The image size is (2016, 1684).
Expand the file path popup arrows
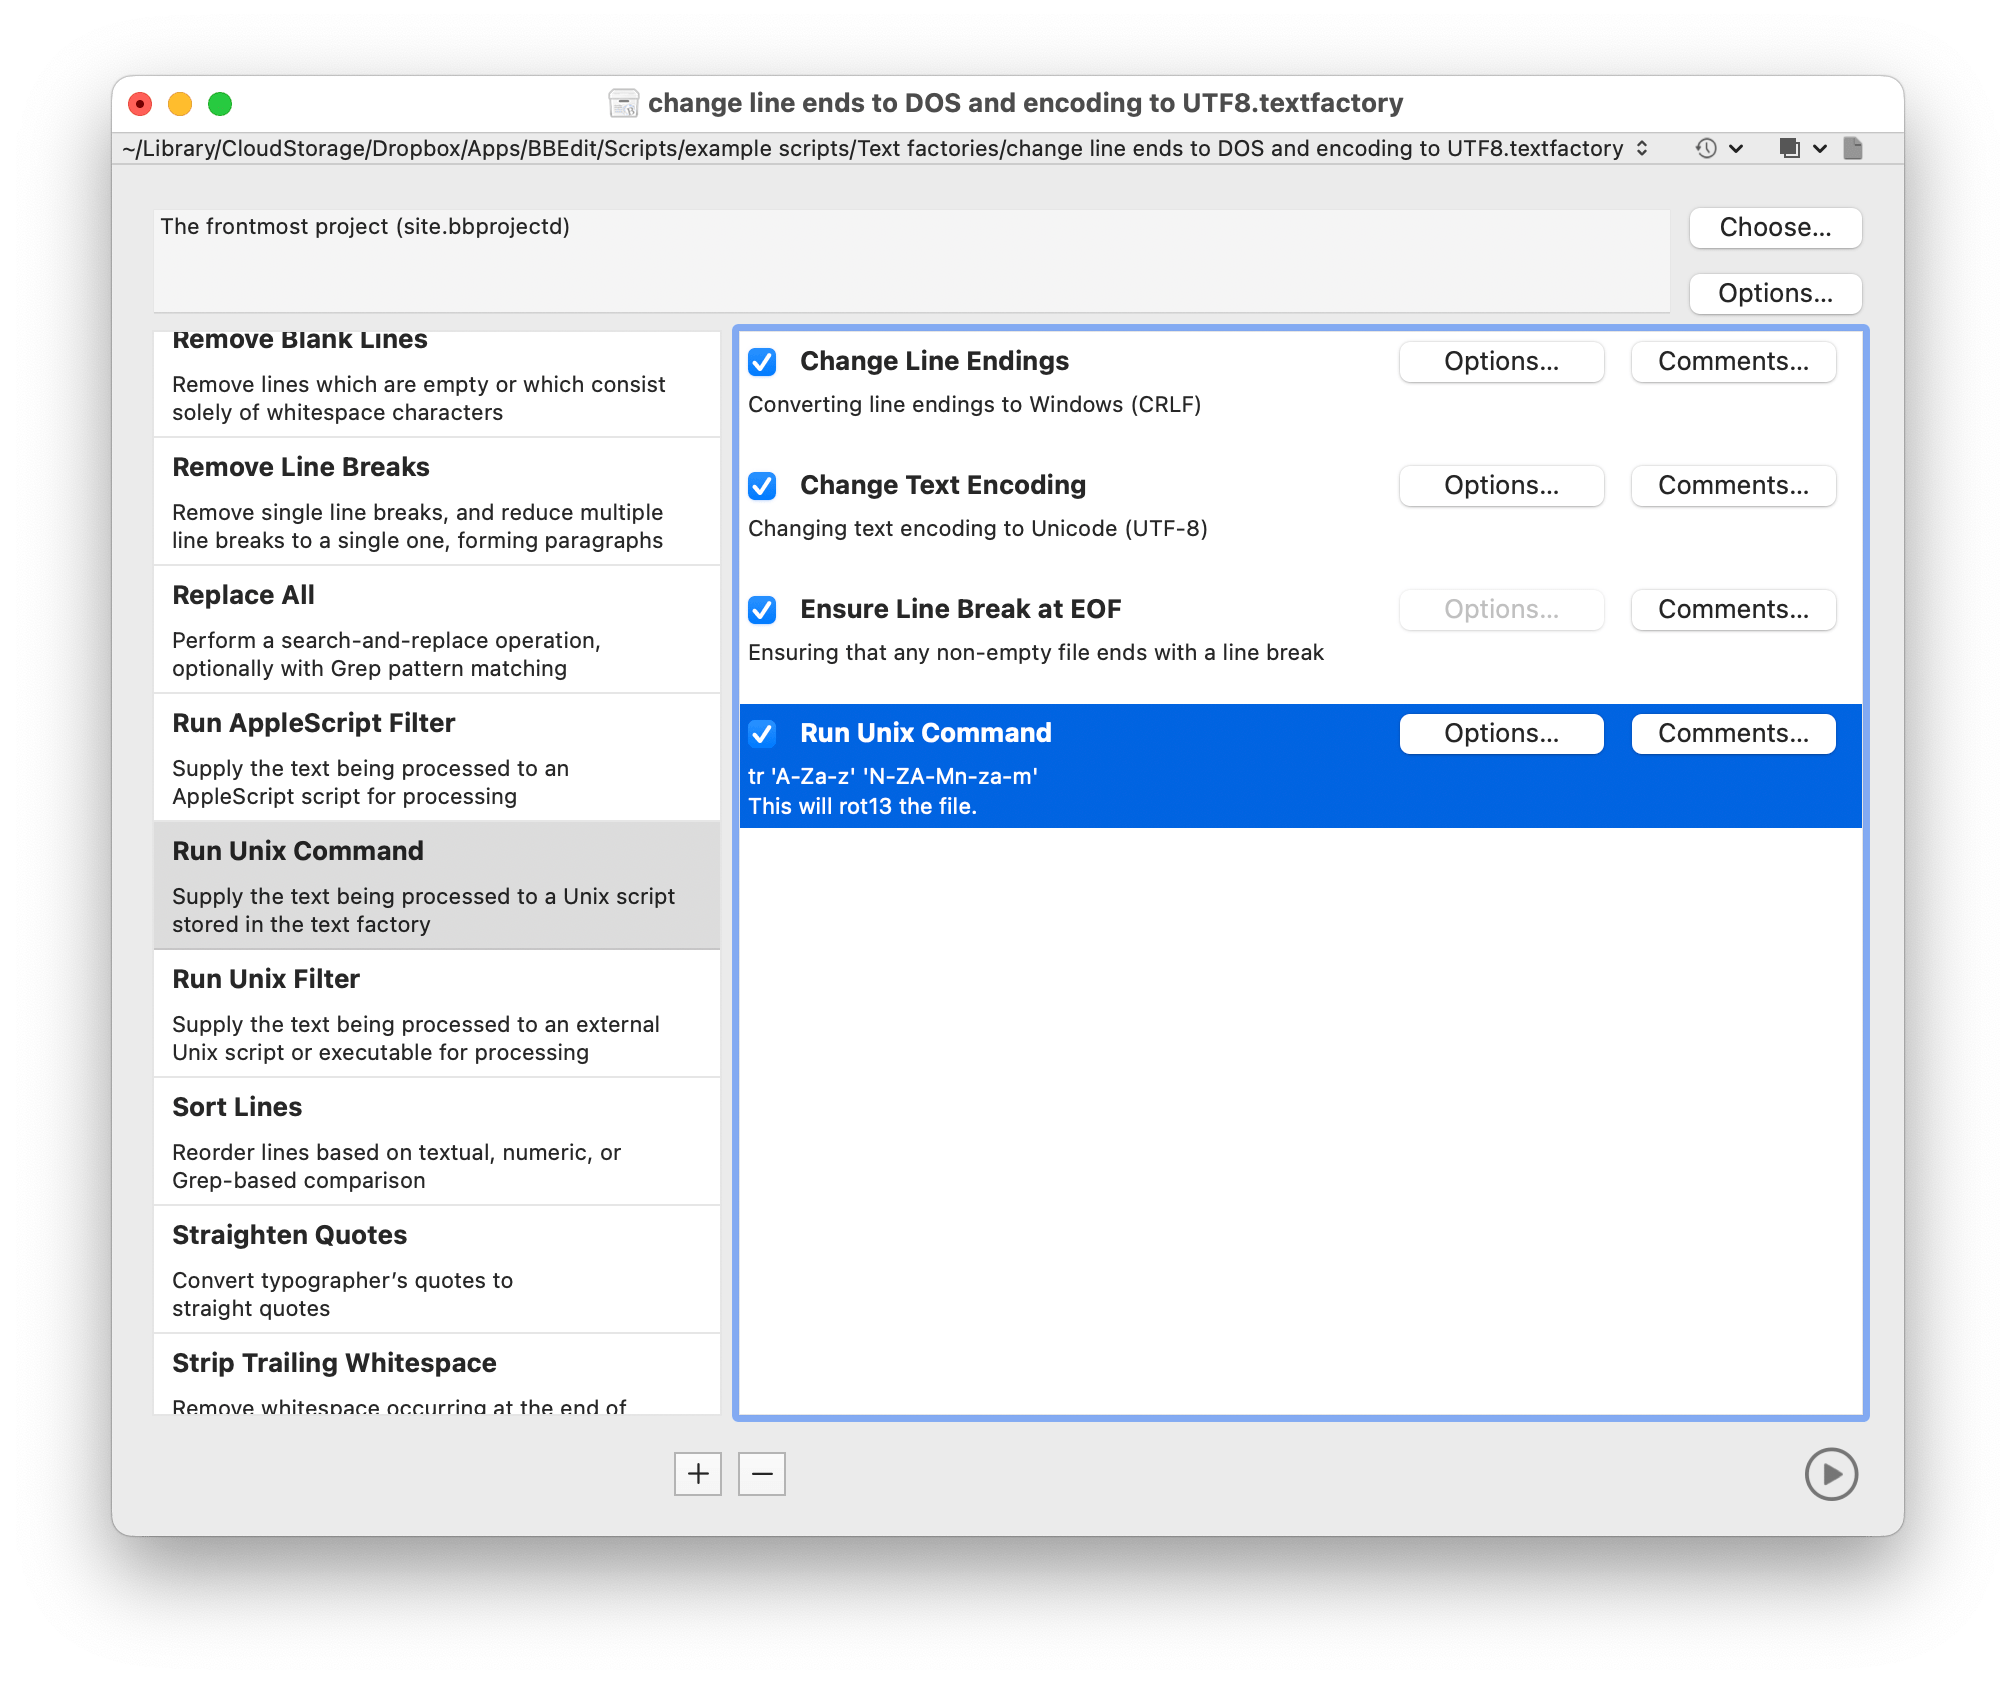click(x=1642, y=149)
